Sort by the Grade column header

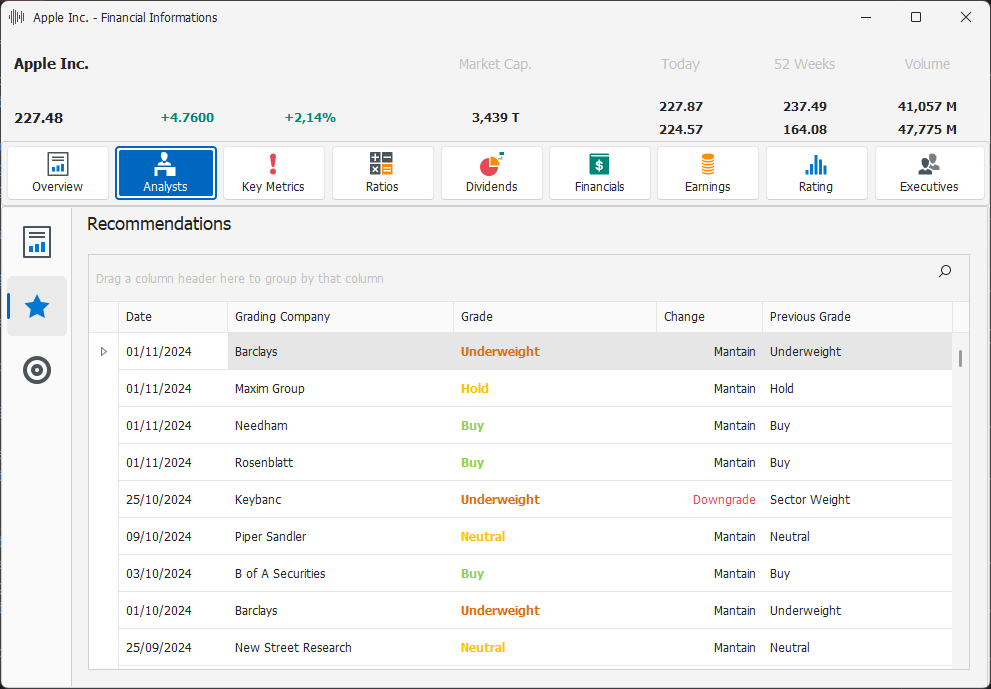point(555,317)
